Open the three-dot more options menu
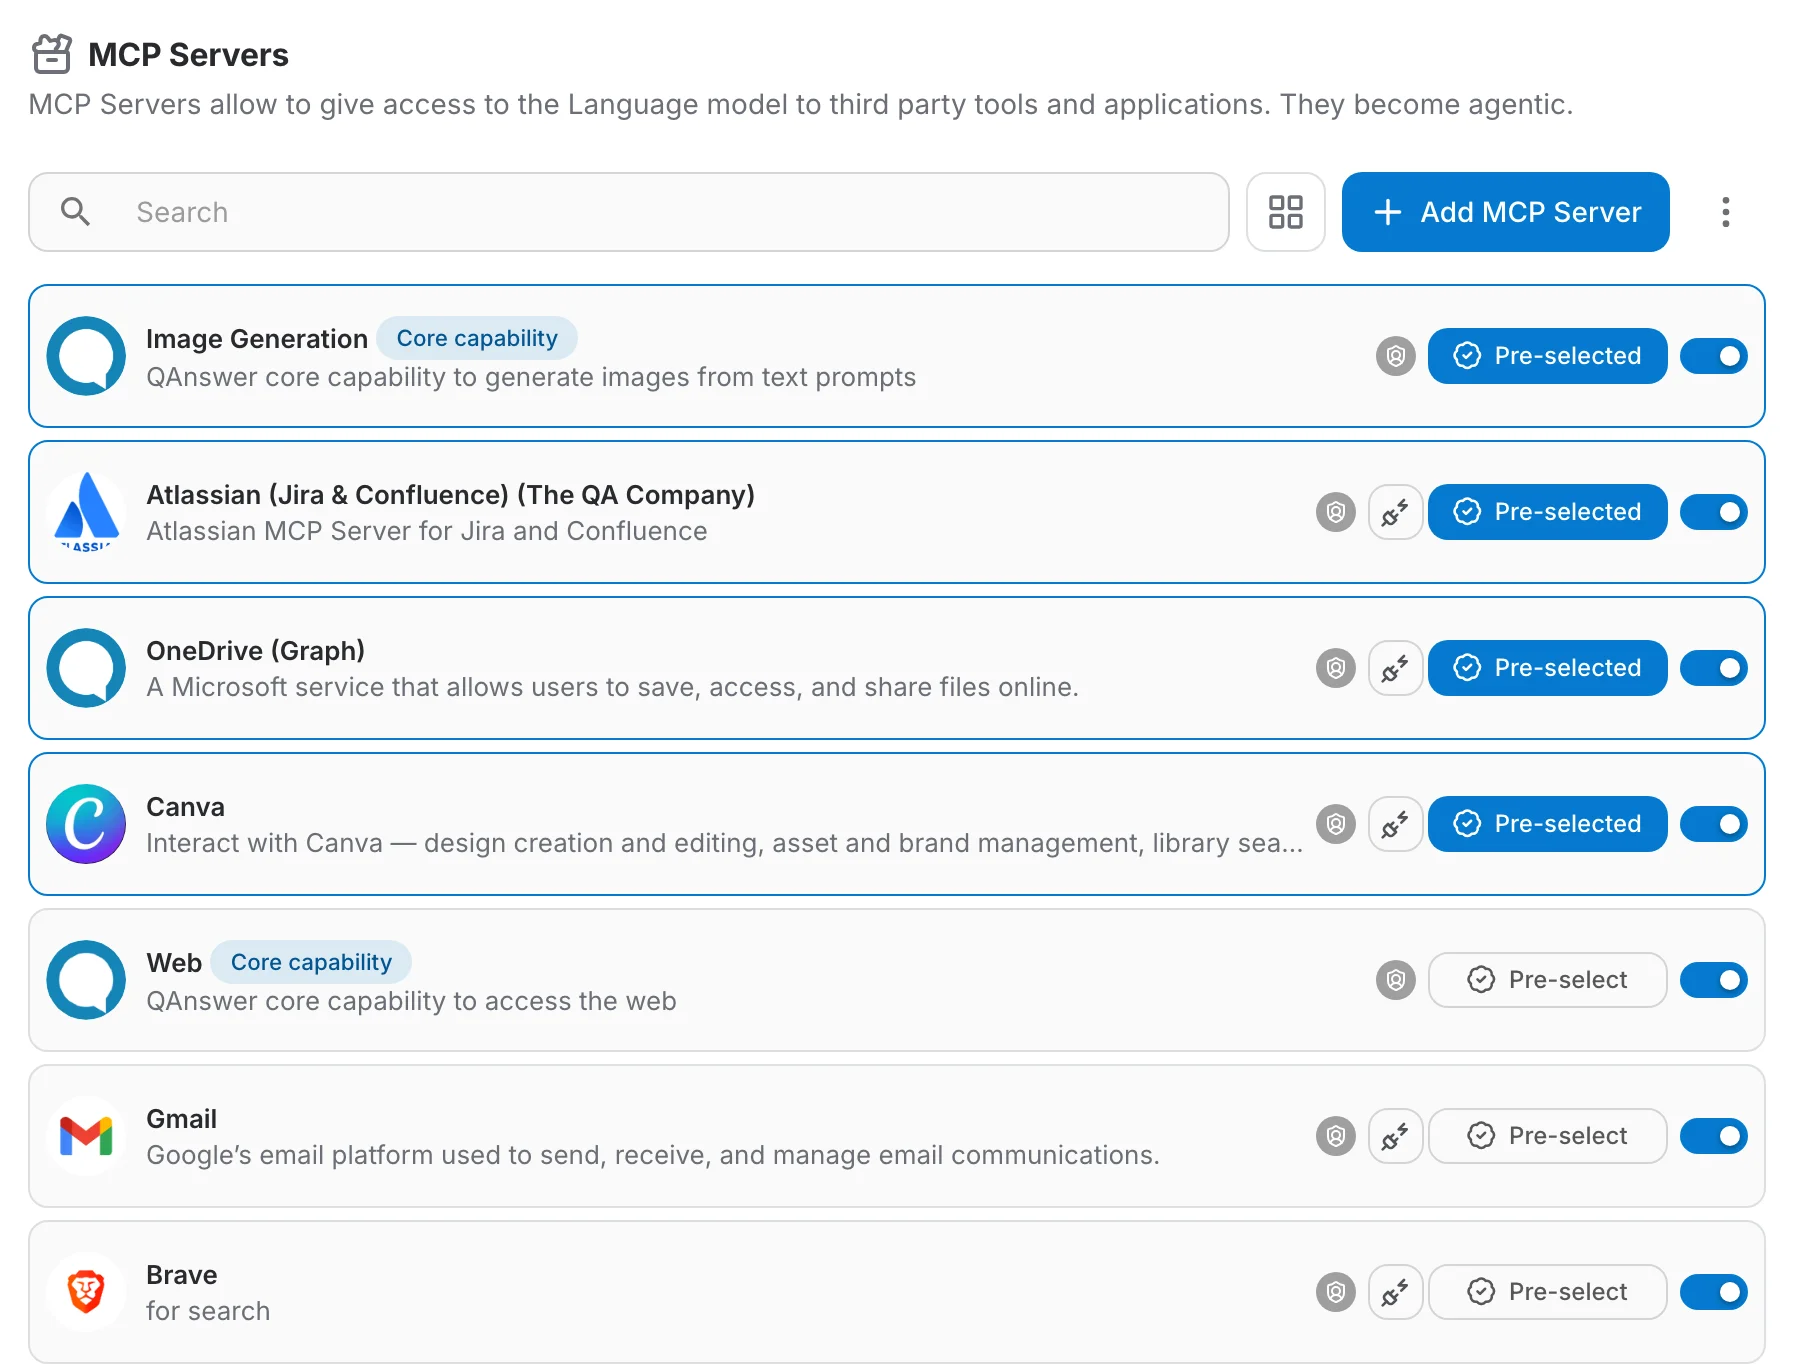This screenshot has width=1794, height=1370. point(1725,212)
